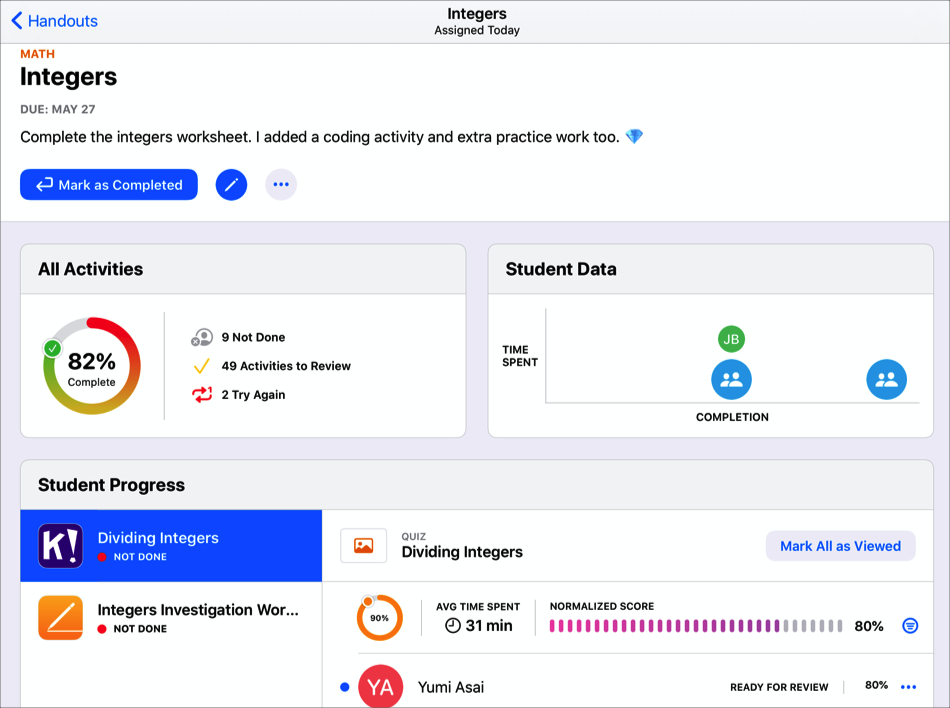Open the normalized score filter icon
Screen dimensions: 950x708
click(x=909, y=626)
